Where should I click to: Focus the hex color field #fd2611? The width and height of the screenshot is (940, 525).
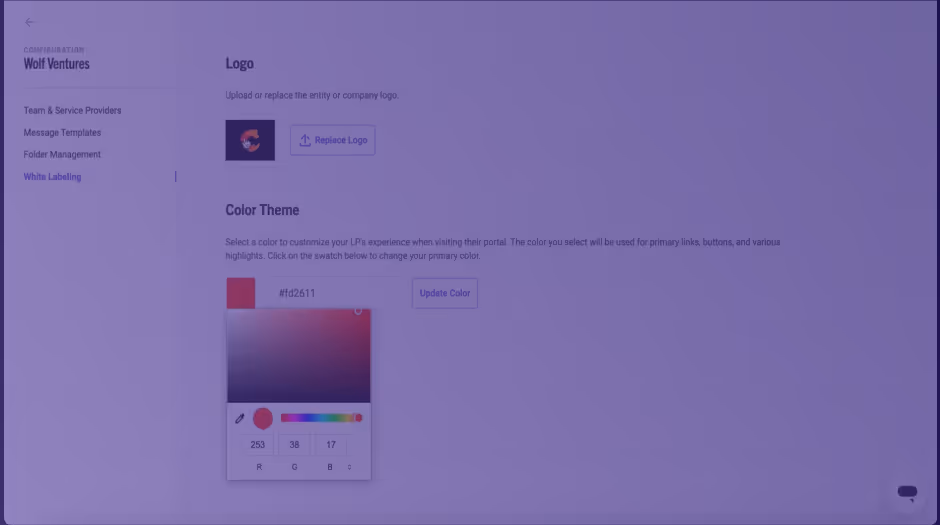pyautogui.click(x=339, y=293)
